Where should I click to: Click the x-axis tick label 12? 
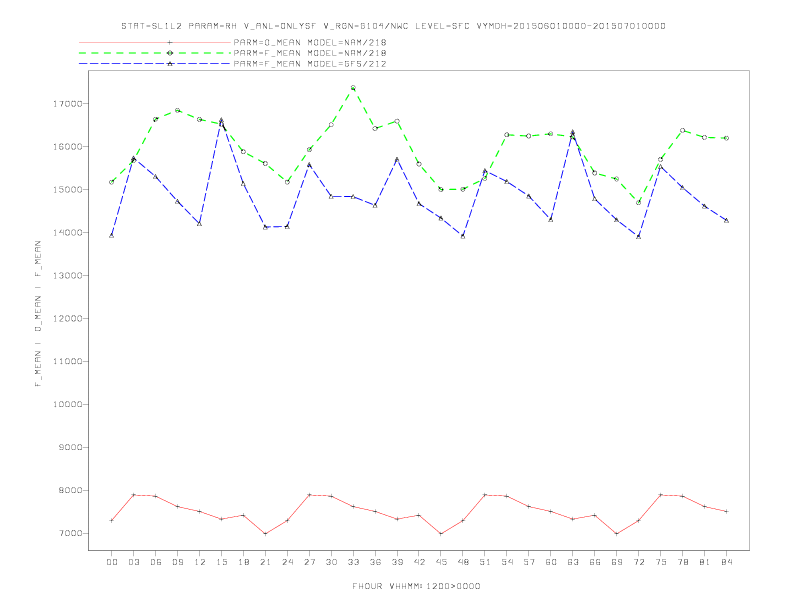tap(200, 562)
